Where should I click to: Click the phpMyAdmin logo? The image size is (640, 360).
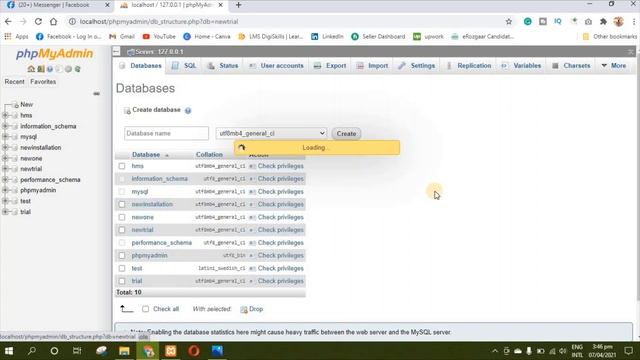click(x=54, y=54)
